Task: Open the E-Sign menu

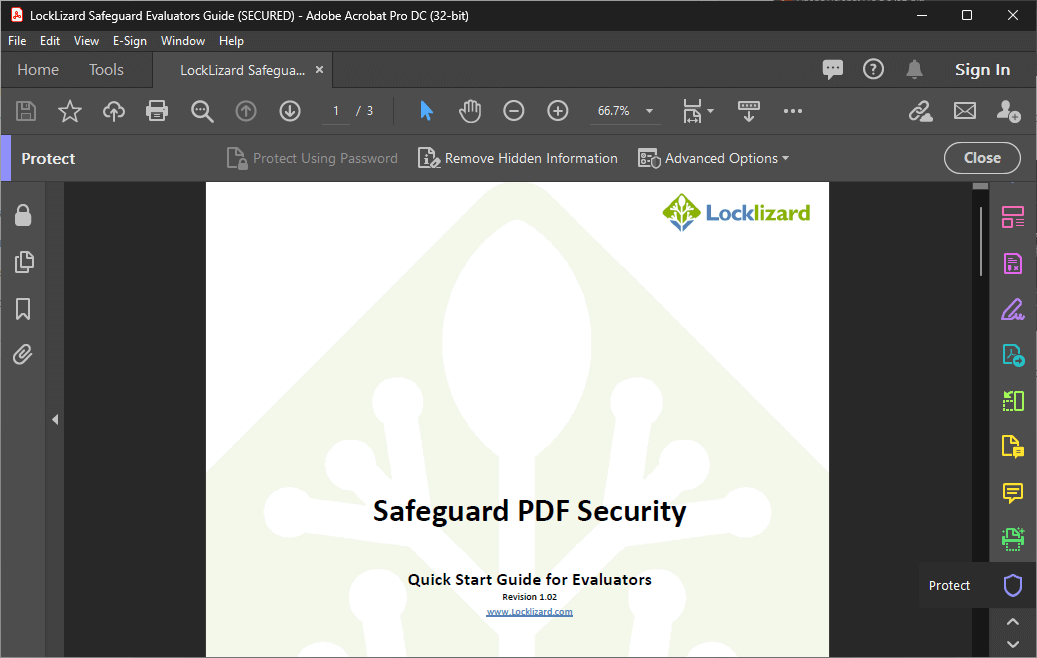Action: point(130,41)
